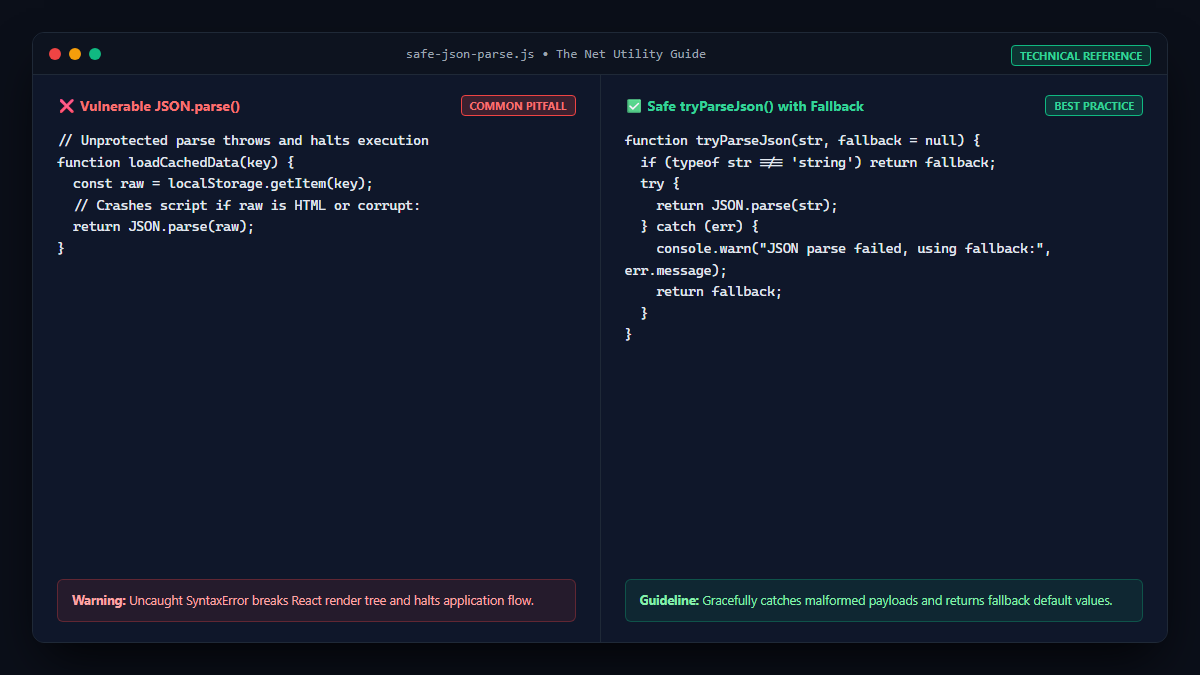Screen dimensions: 1200x675
Task: Click the comment 'Crashes script if raw is HTML or corrupt:'
Action: (x=247, y=205)
